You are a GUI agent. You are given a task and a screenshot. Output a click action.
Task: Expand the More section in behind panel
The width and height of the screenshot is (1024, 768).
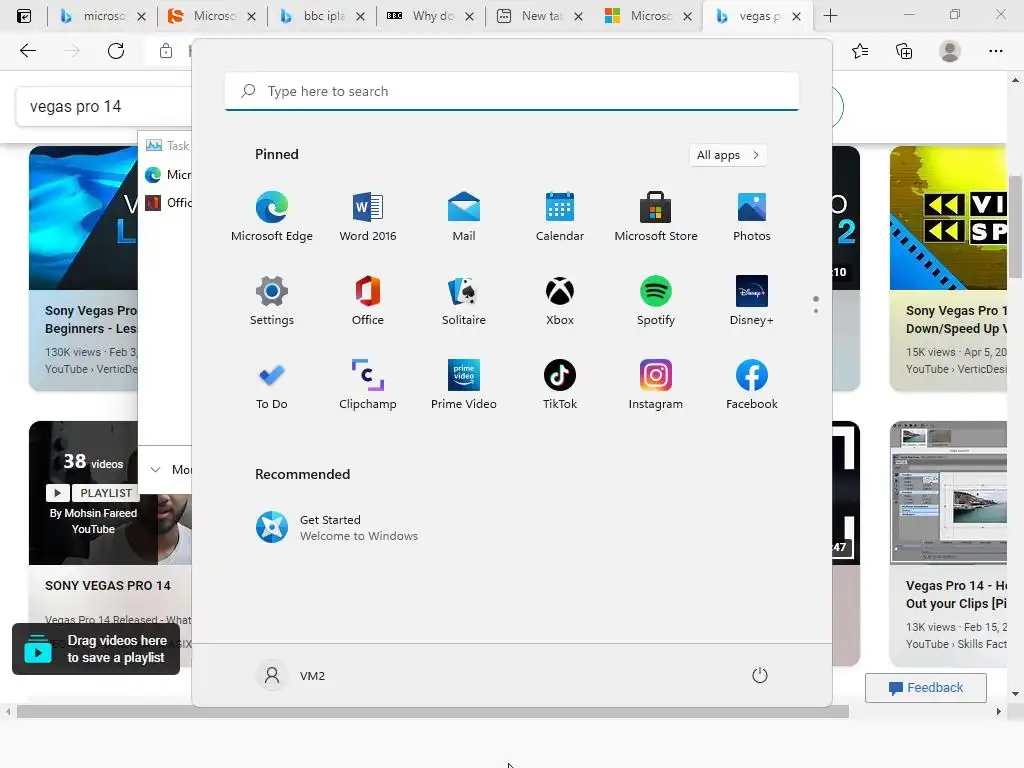[x=170, y=470]
